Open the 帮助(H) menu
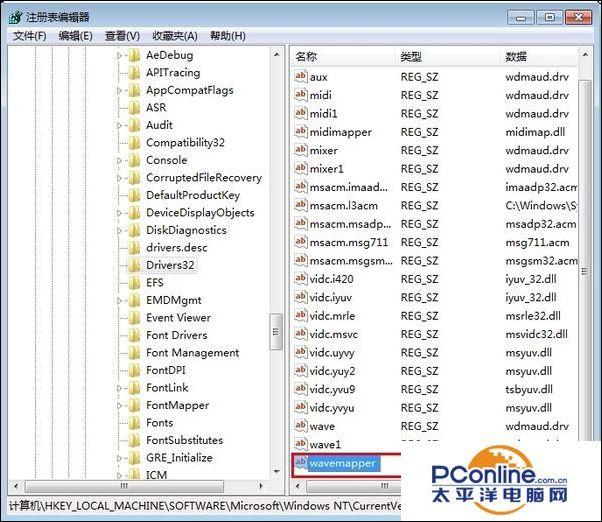 [x=228, y=36]
